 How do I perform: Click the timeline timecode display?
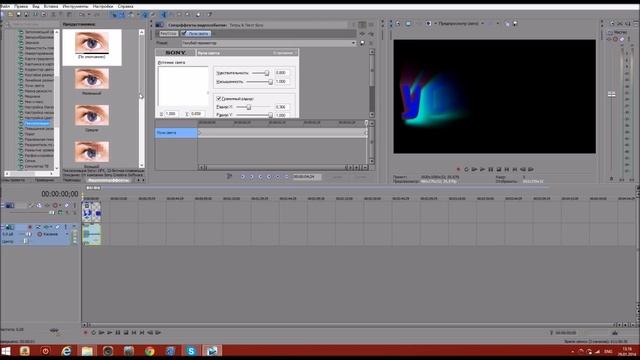tap(60, 194)
